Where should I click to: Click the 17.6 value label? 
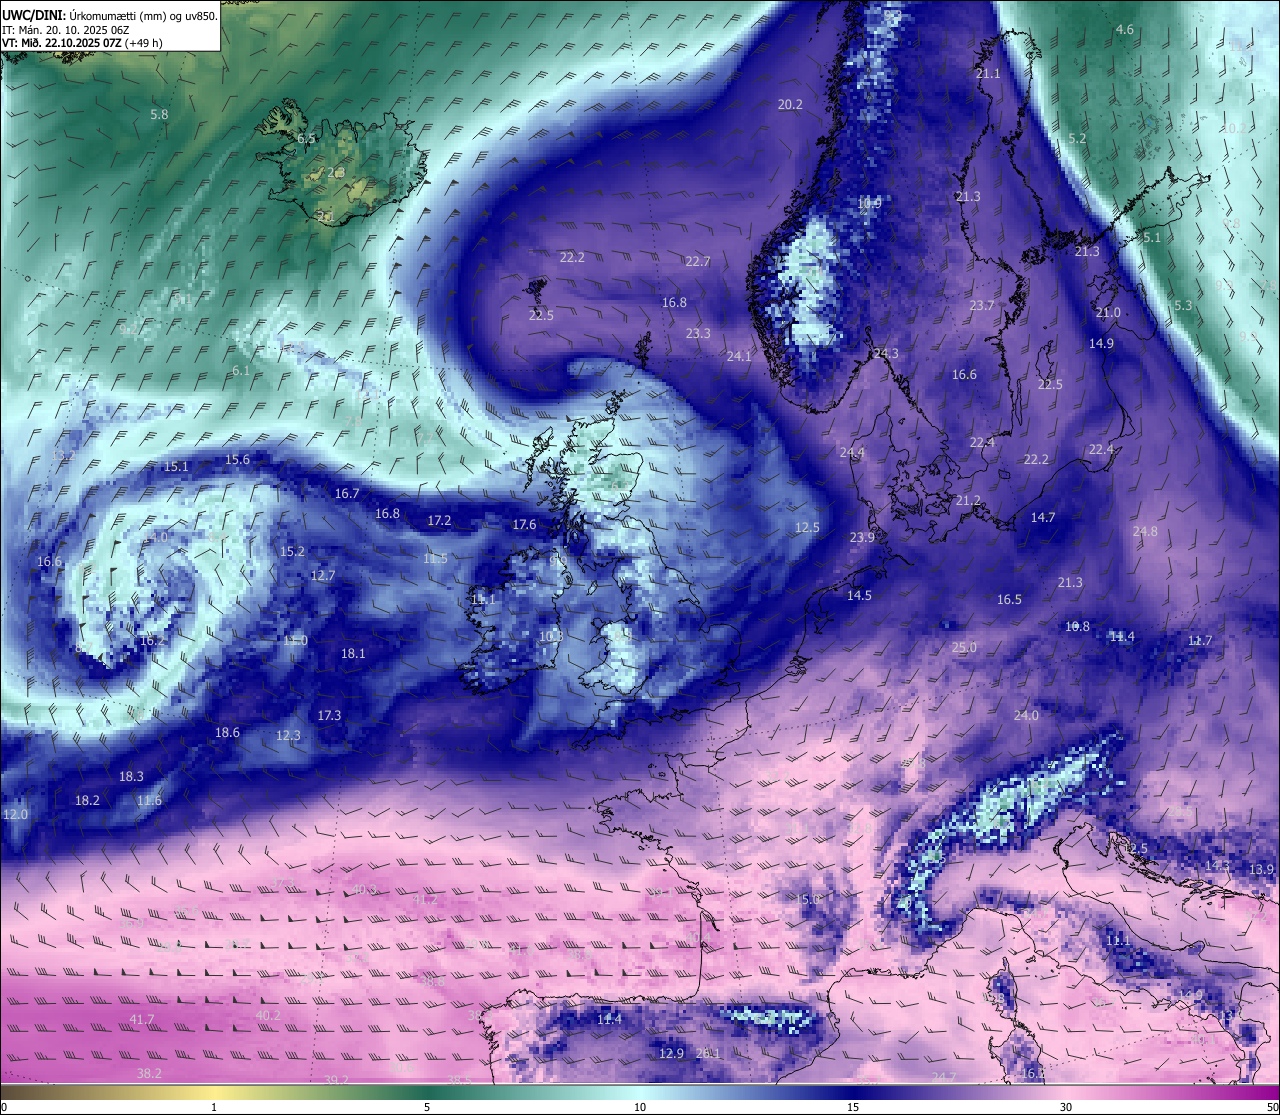coord(524,525)
